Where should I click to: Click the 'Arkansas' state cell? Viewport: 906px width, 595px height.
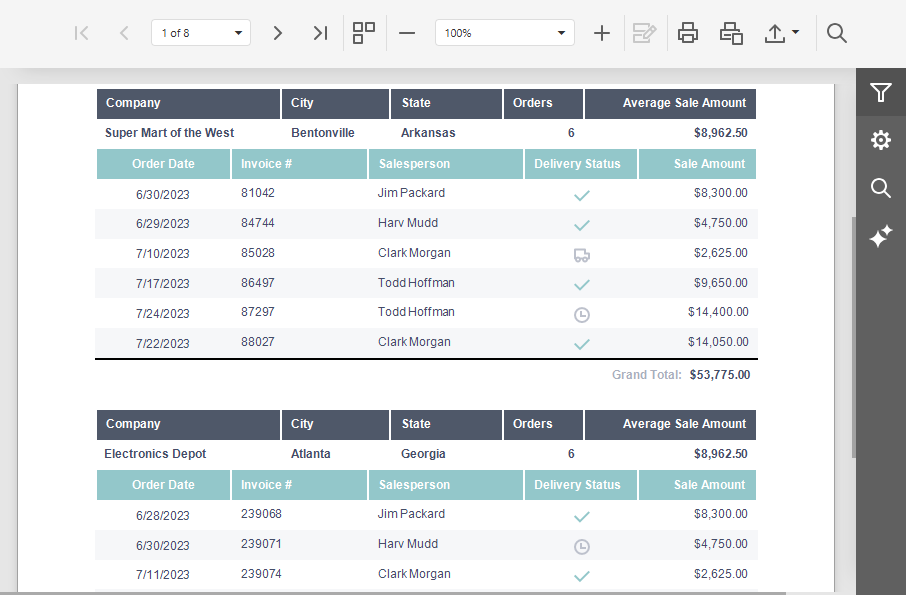[428, 133]
